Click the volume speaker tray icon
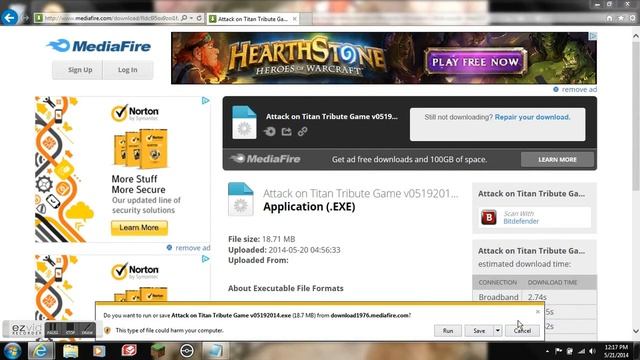The height and width of the screenshot is (360, 640). point(592,351)
